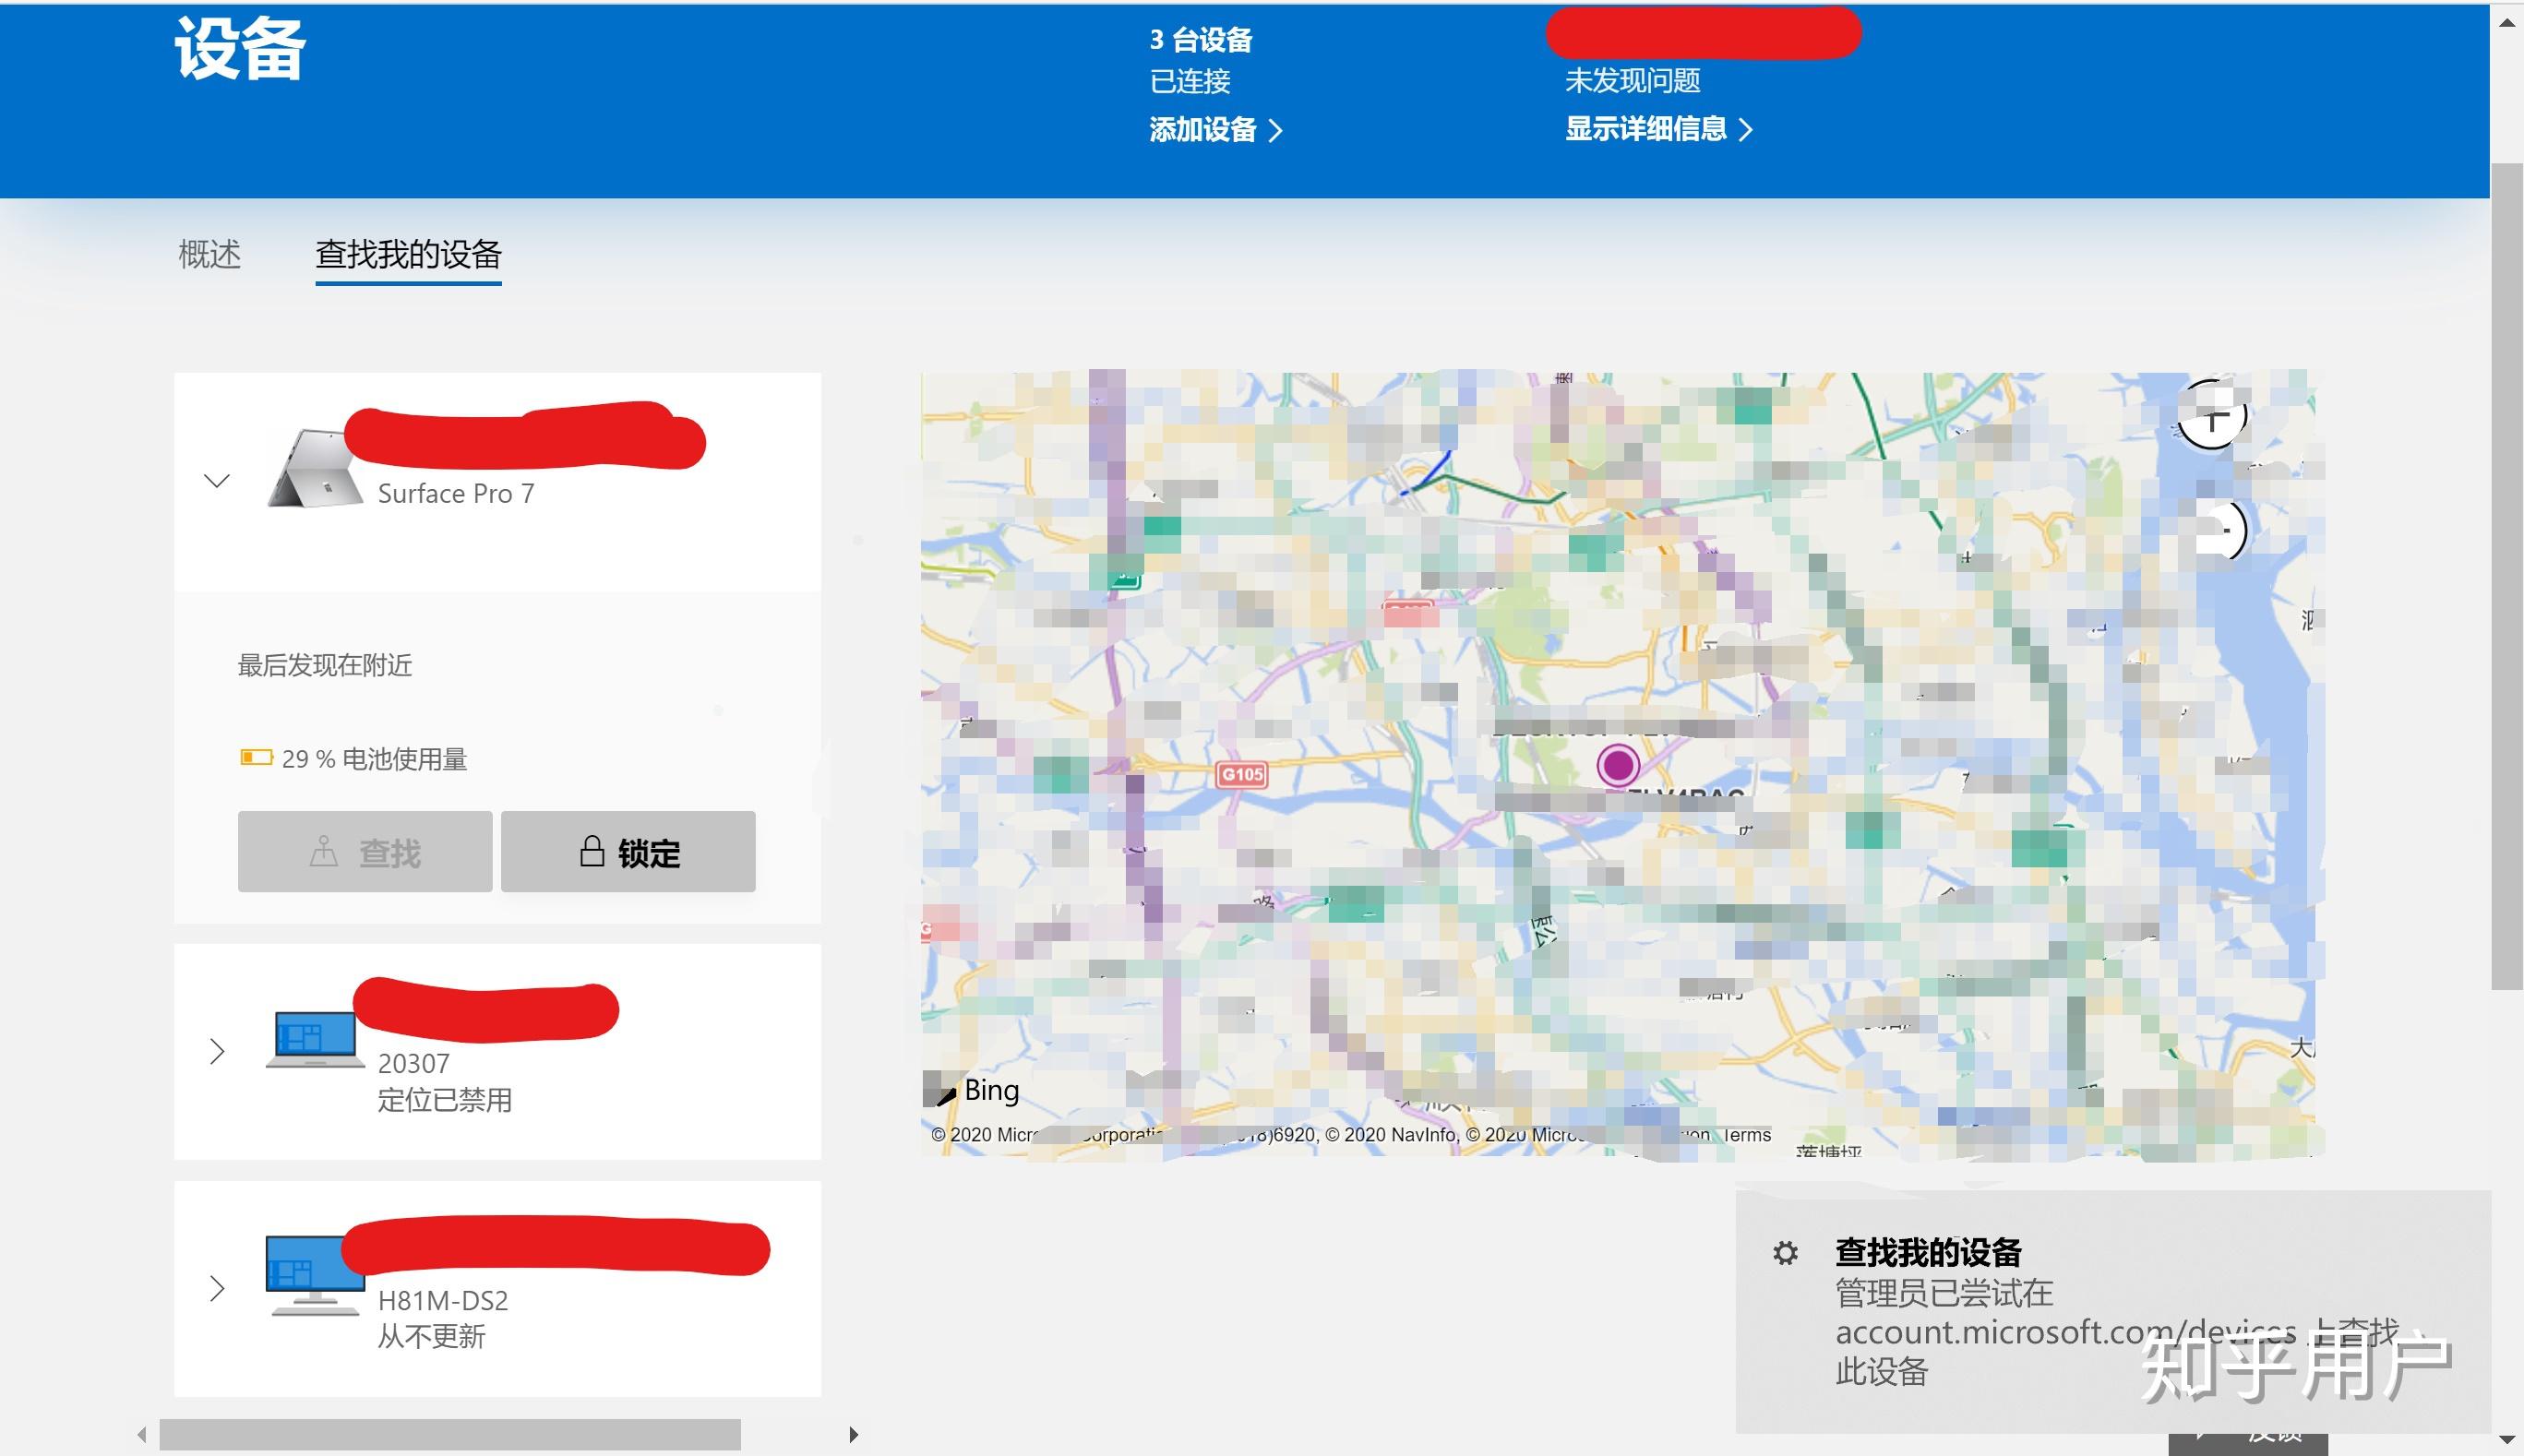Click the Surface Pro 7 device image

(317, 465)
